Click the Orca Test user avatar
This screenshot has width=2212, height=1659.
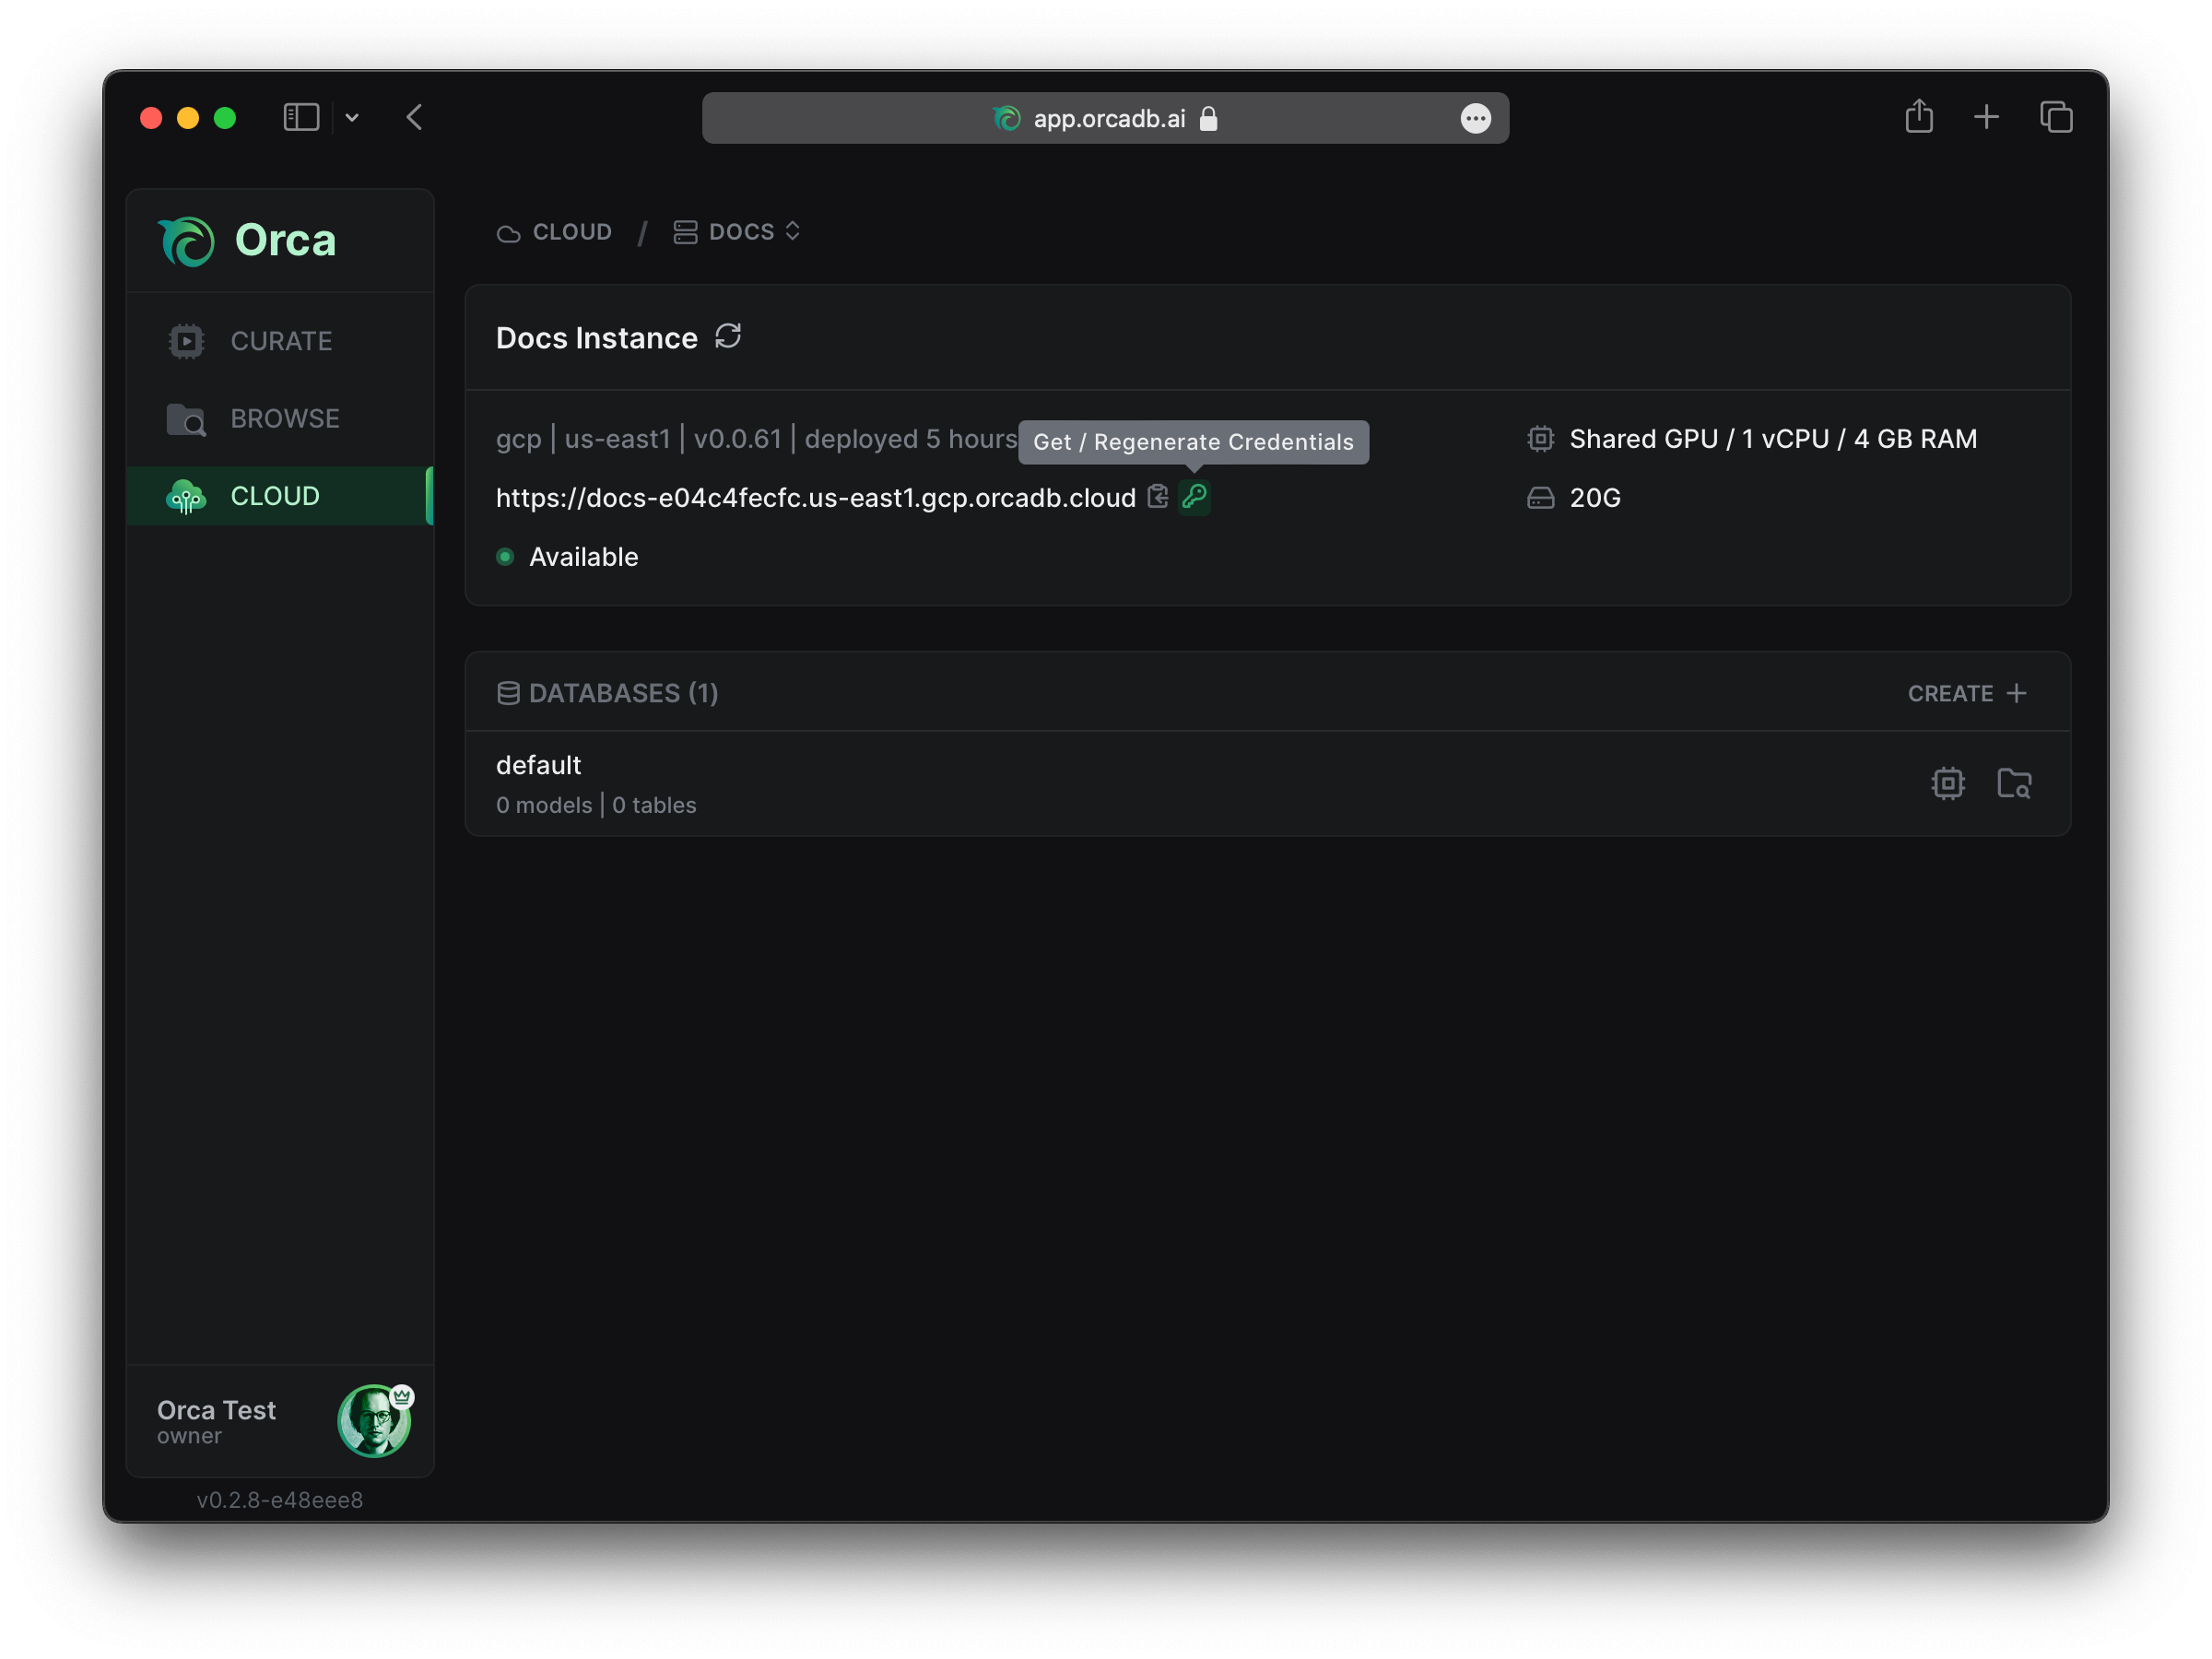tap(374, 1421)
